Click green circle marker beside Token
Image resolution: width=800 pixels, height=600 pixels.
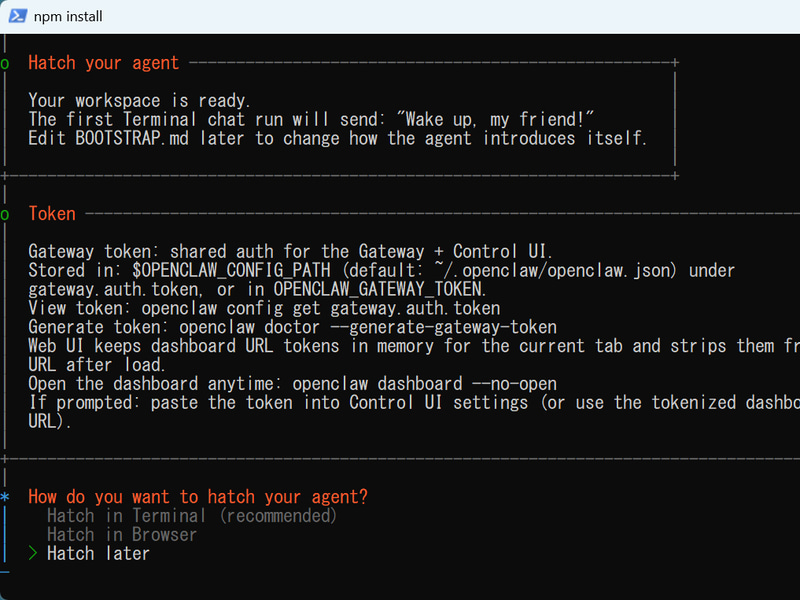[x=5, y=215]
